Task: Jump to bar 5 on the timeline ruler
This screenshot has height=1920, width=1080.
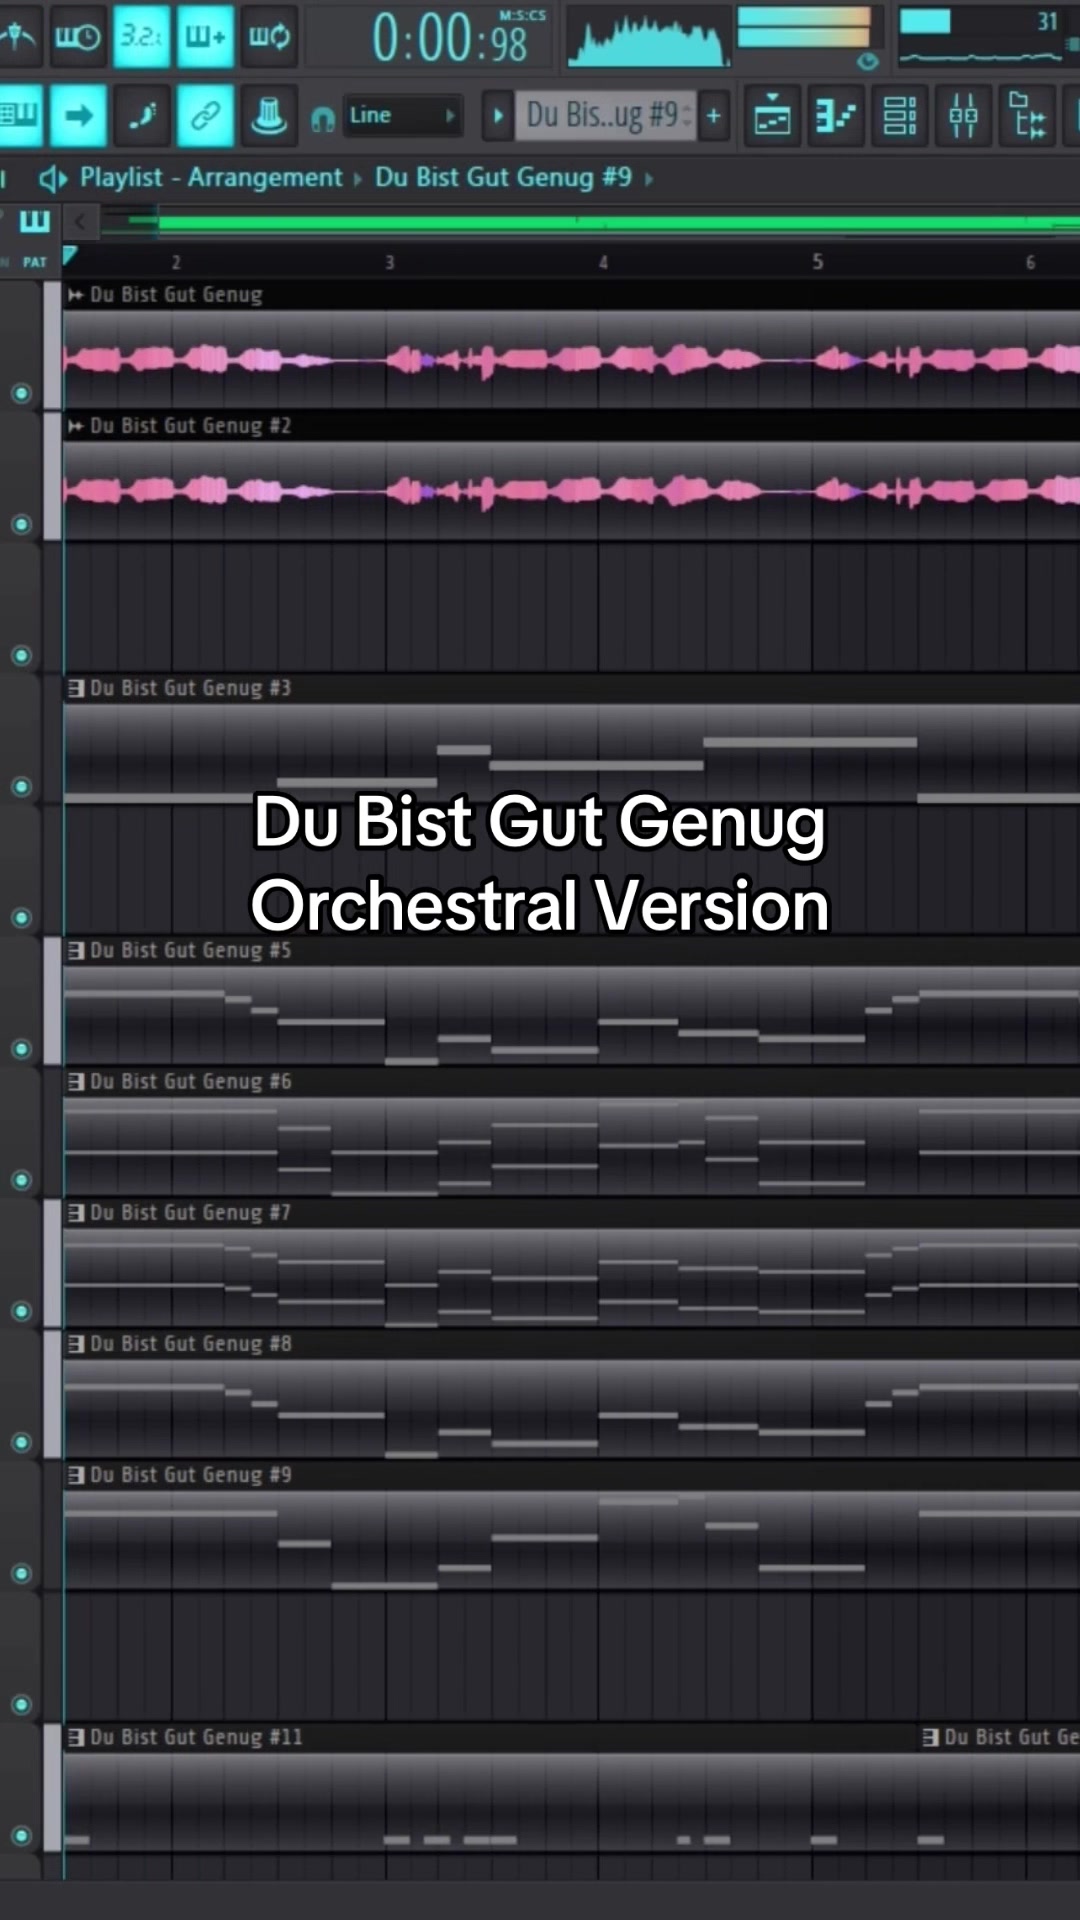Action: [817, 262]
